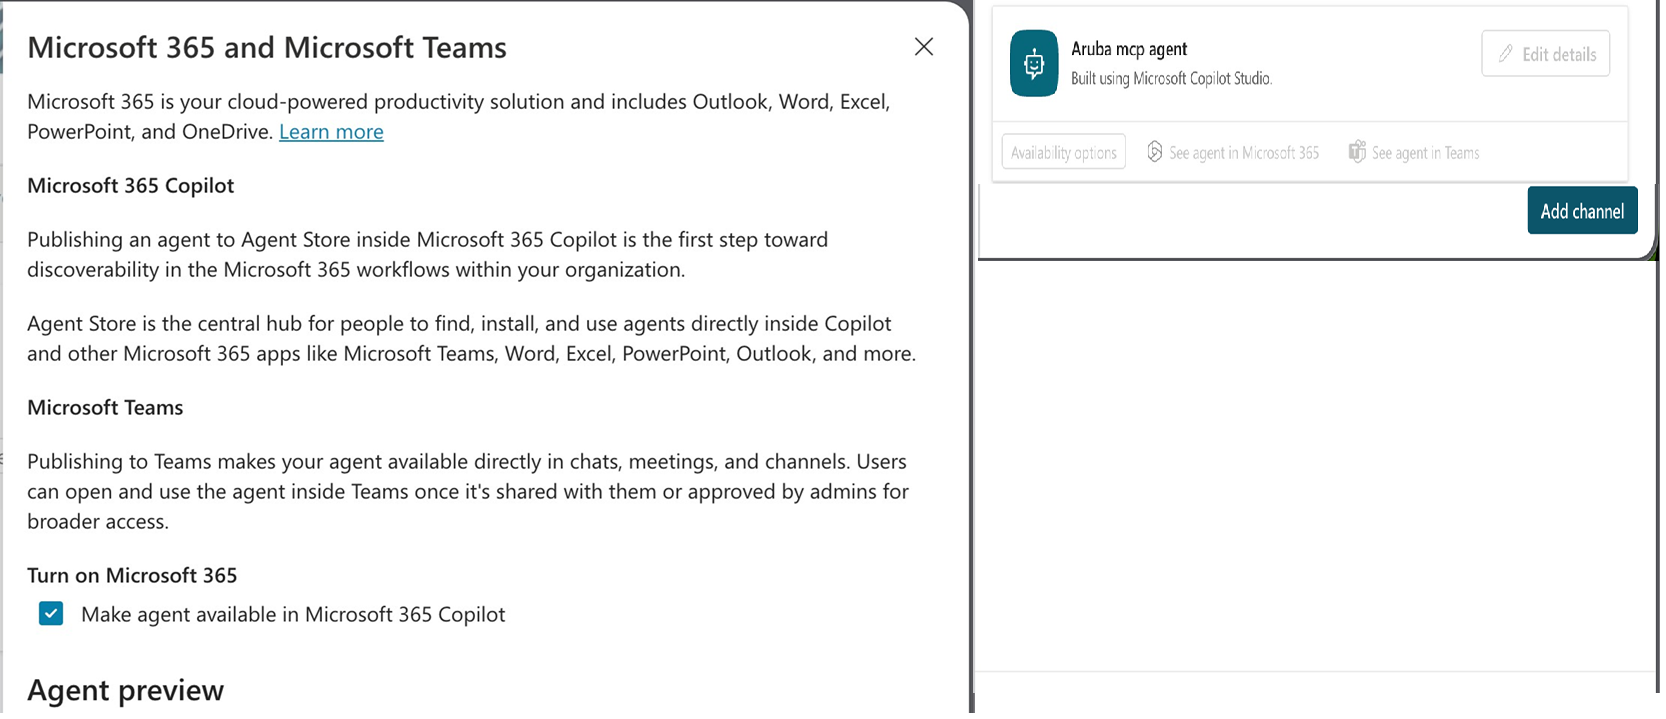1666x719 pixels.
Task: Close the Microsoft 365 and Teams panel
Action: point(924,47)
